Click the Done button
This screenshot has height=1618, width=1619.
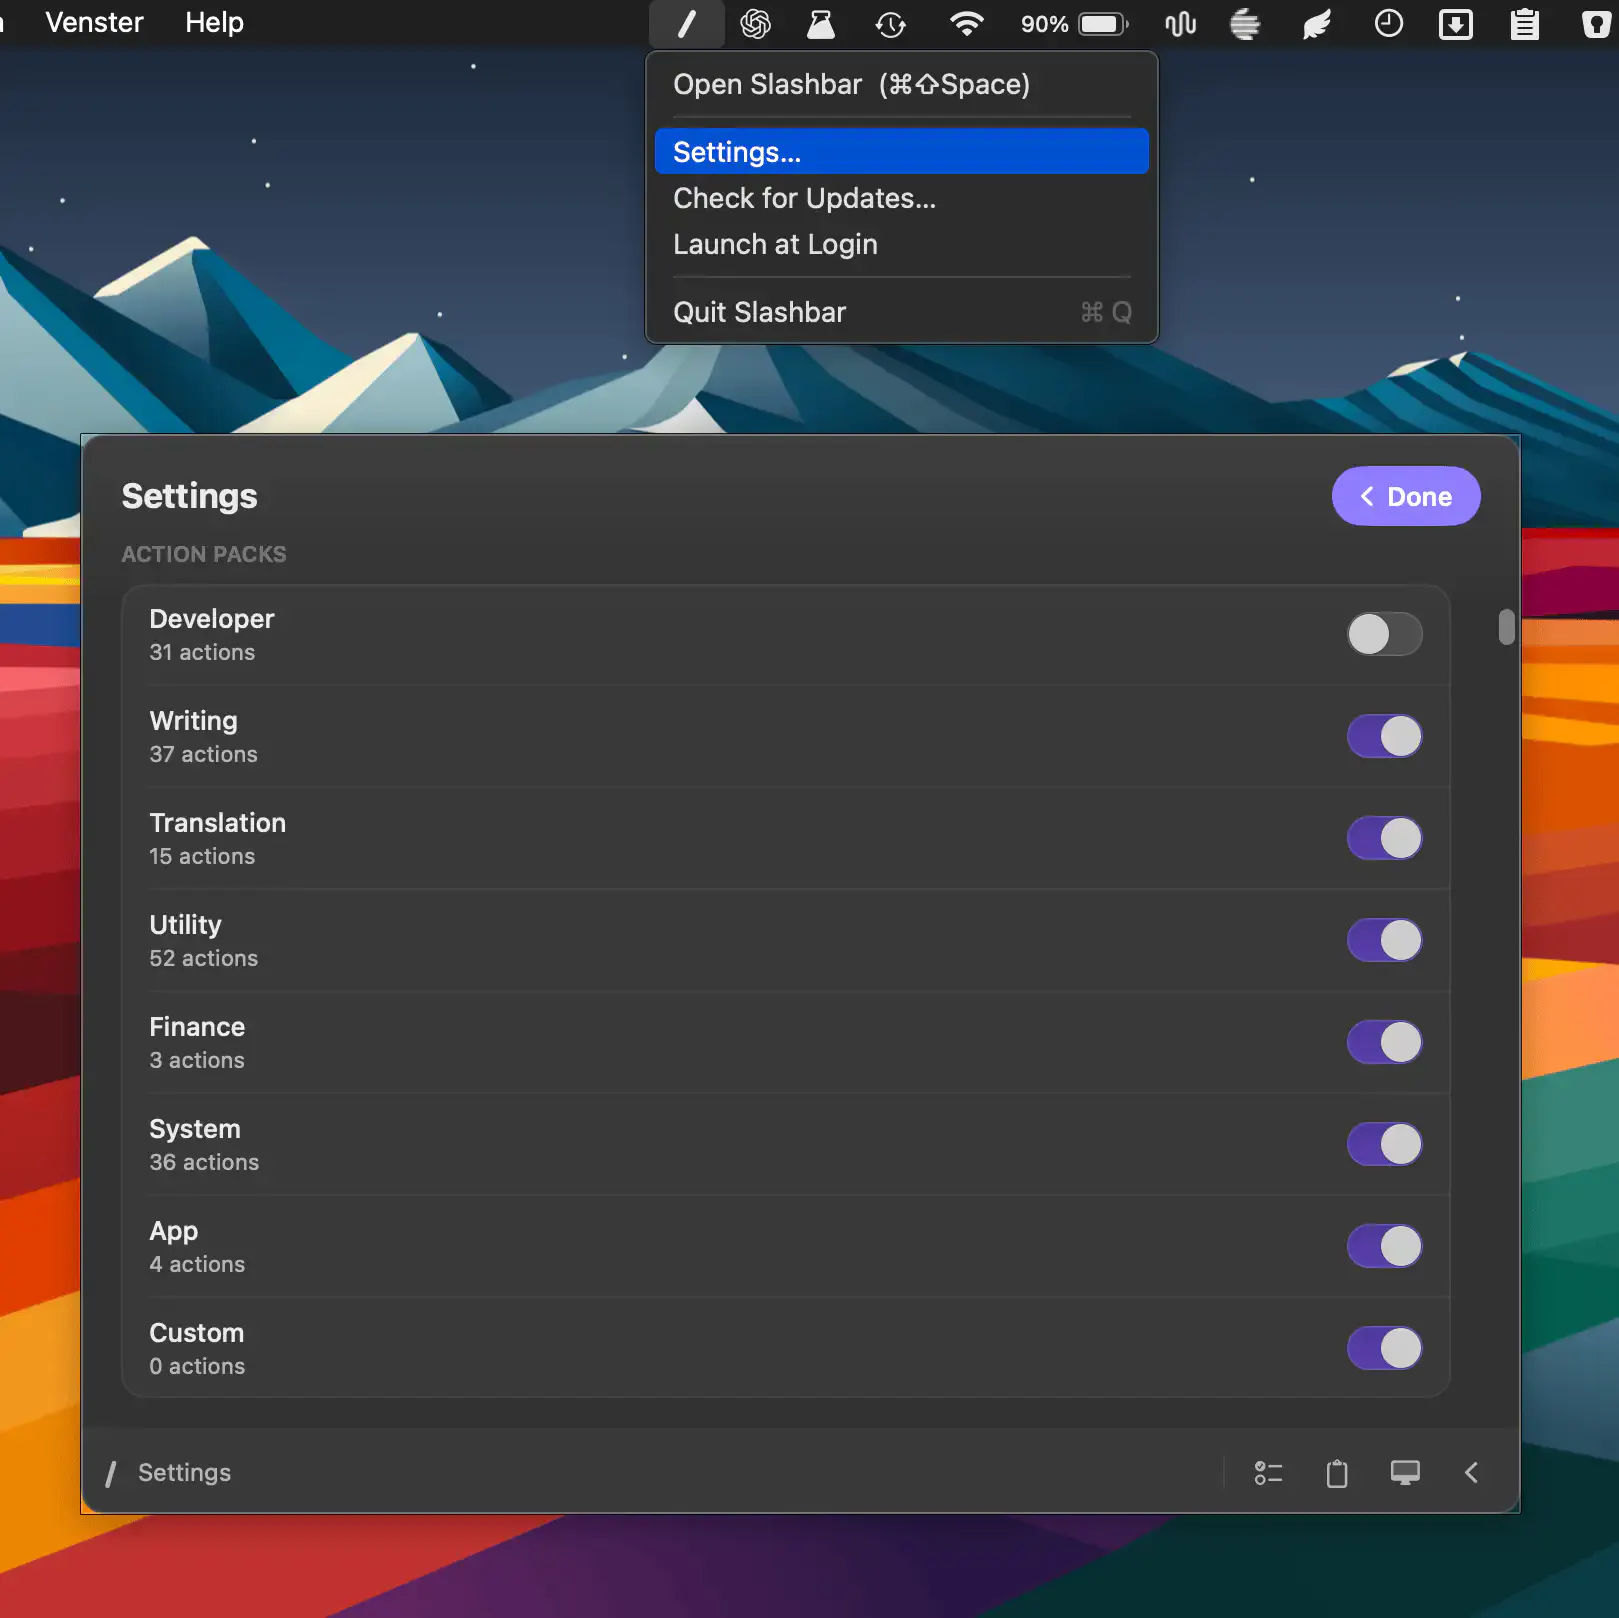1406,496
